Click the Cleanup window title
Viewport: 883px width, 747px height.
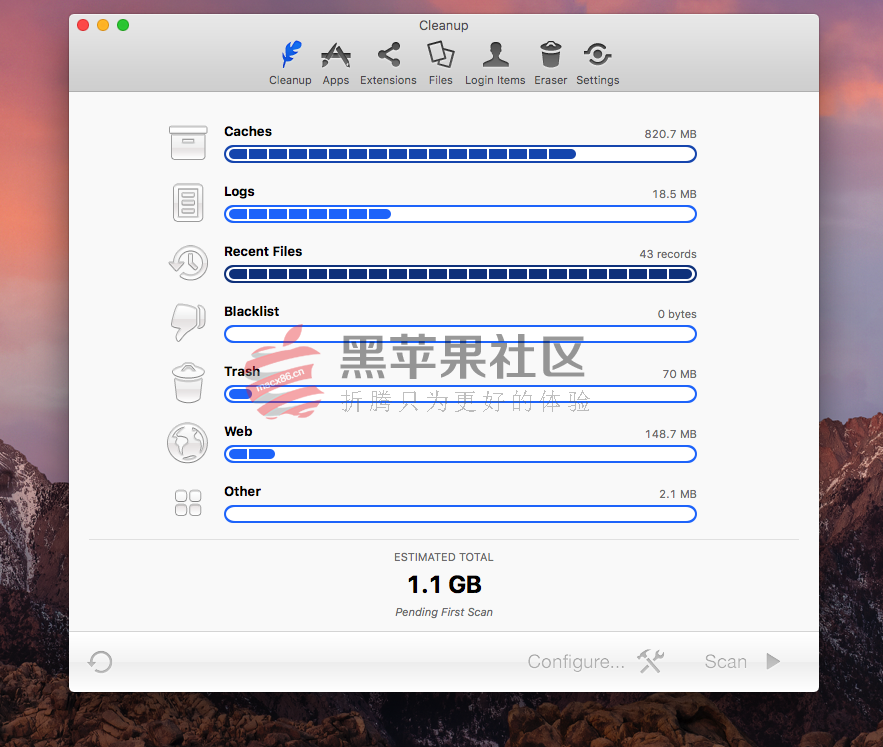(444, 25)
